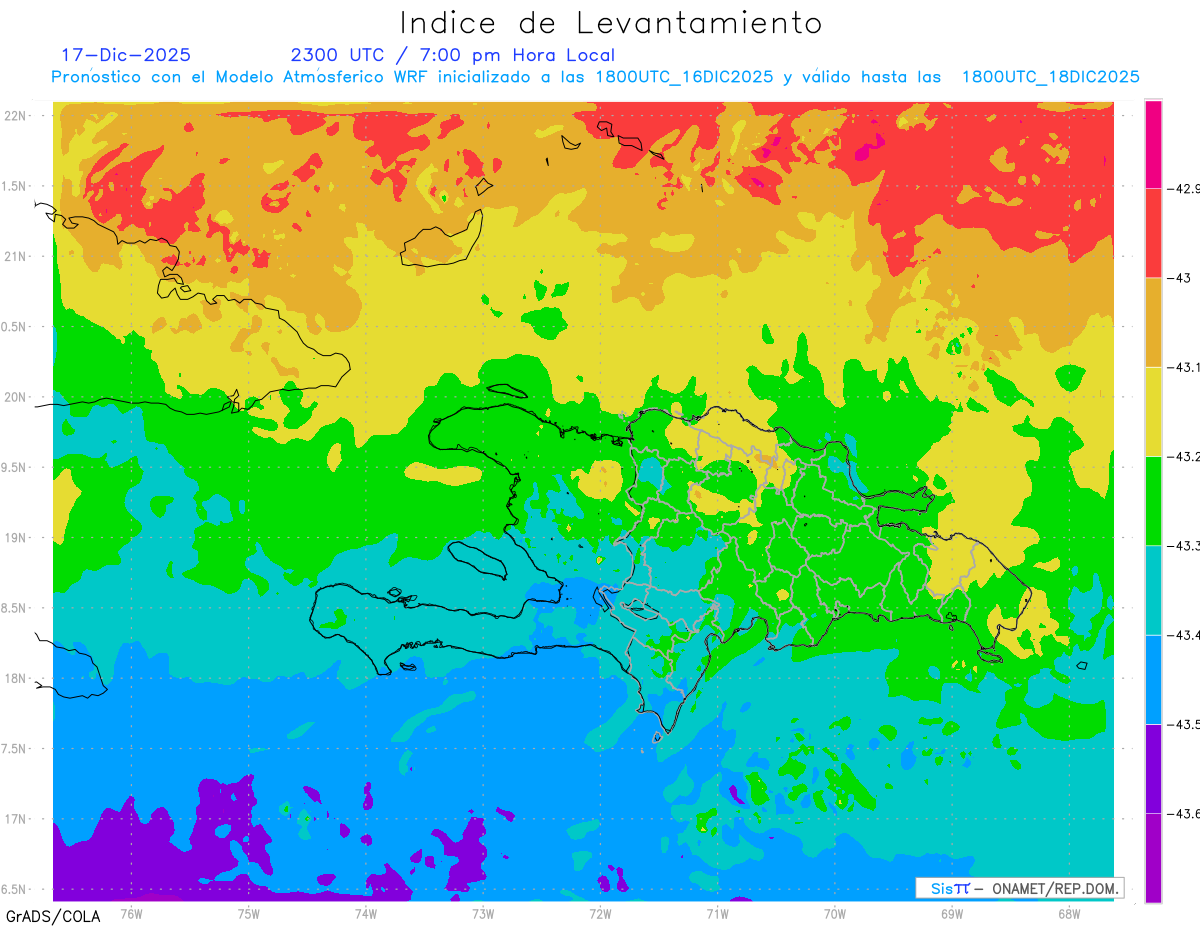This screenshot has height=927, width=1200.
Task: Click the '2300 UTC / 7:00 pm Hora Local' time
Action: pyautogui.click(x=452, y=55)
